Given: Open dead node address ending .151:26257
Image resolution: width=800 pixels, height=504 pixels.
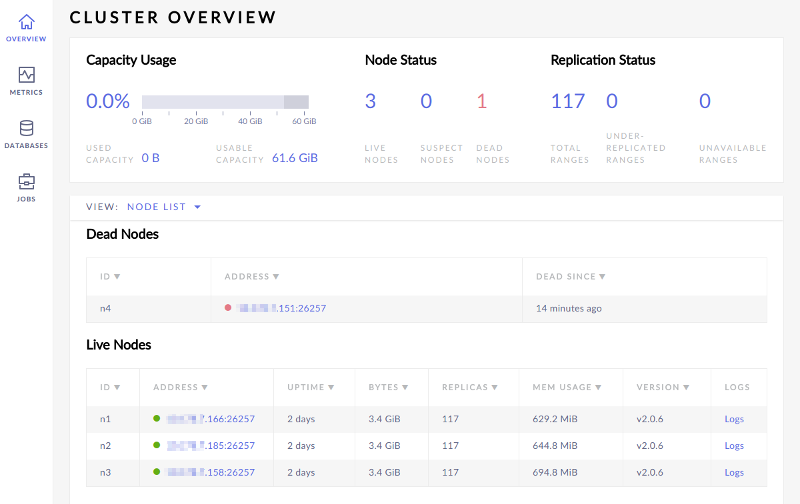Looking at the screenshot, I should tap(281, 309).
